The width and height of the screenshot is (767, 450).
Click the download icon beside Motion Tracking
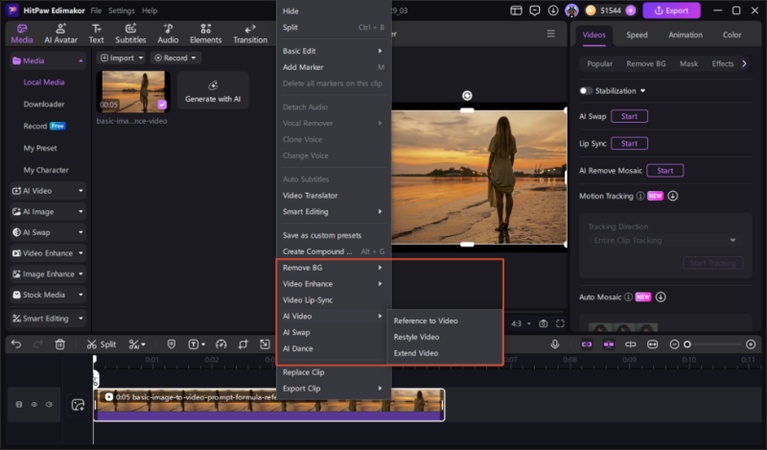click(673, 196)
